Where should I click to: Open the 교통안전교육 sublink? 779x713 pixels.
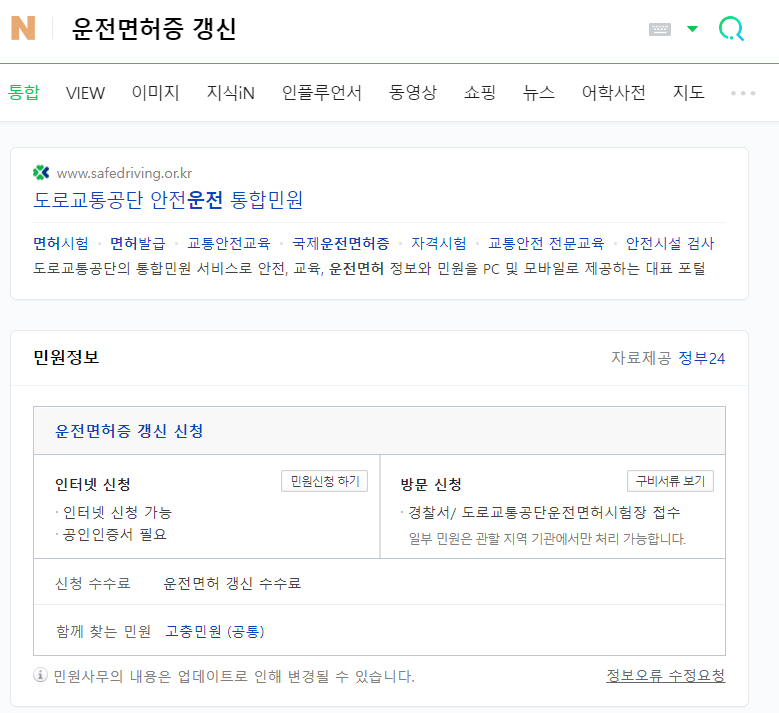tap(229, 243)
